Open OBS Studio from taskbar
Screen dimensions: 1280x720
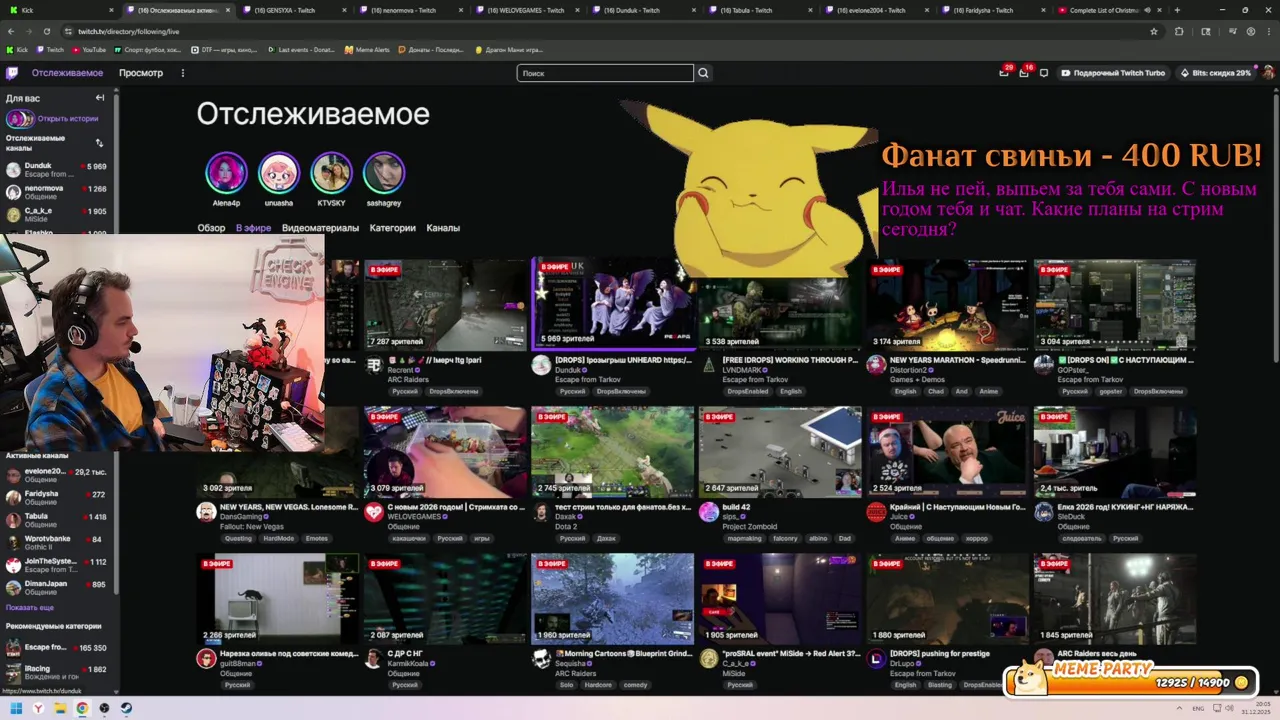pos(104,708)
